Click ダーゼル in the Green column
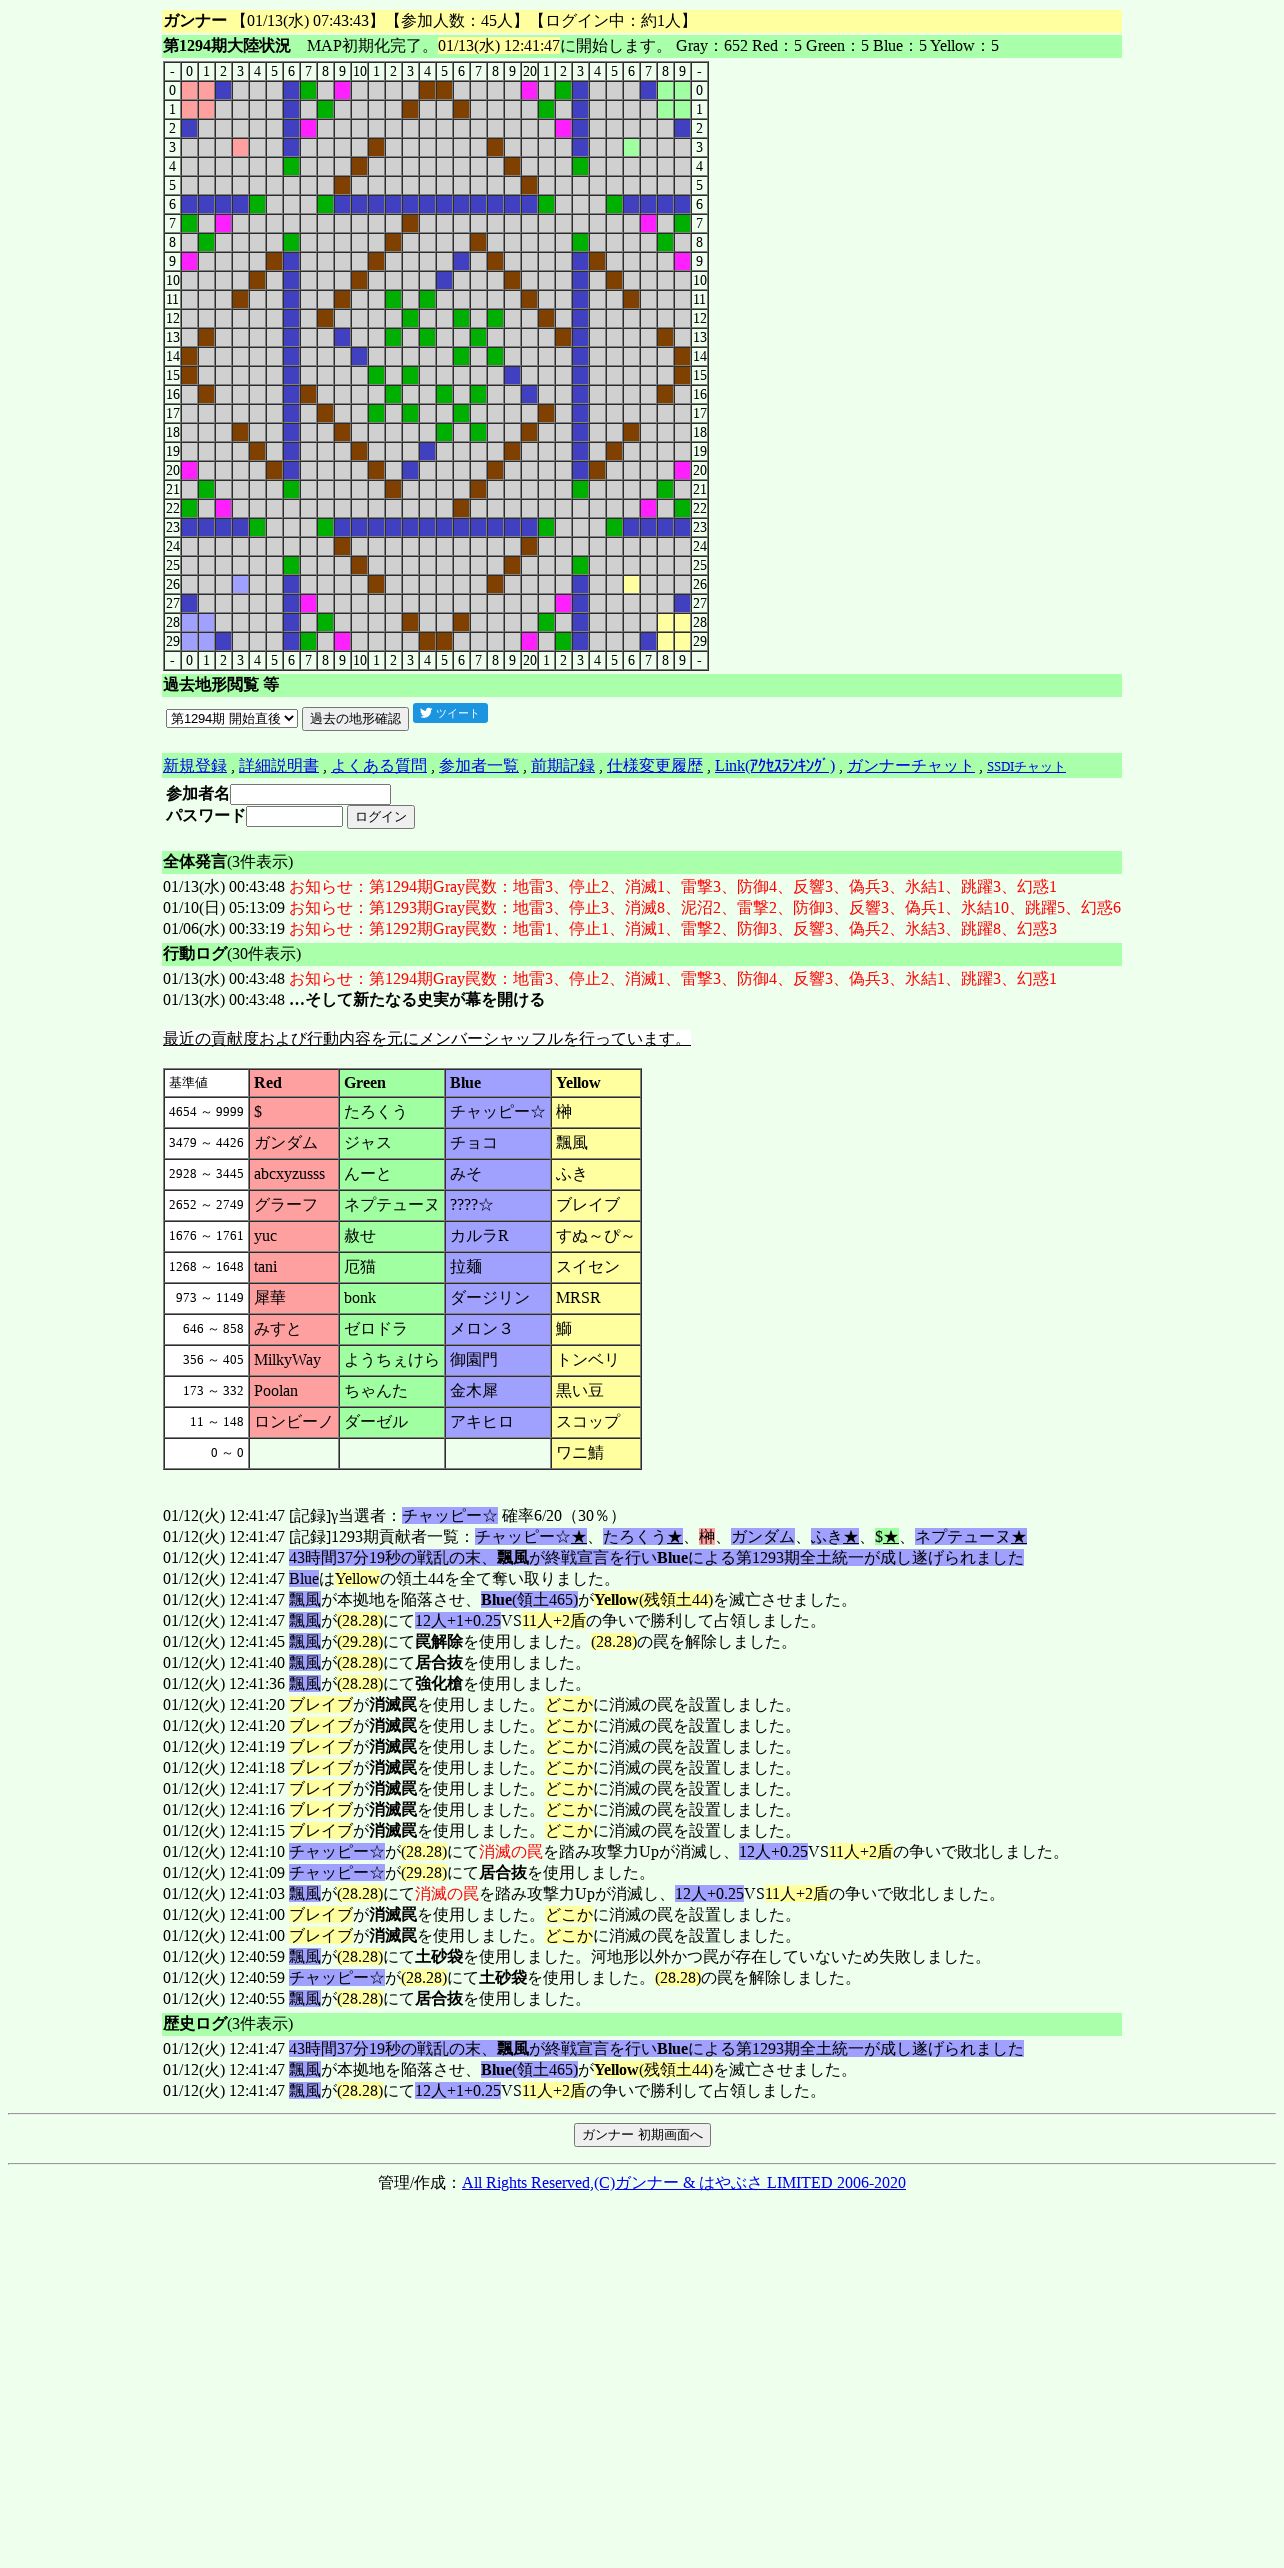The image size is (1284, 2568). (392, 1422)
